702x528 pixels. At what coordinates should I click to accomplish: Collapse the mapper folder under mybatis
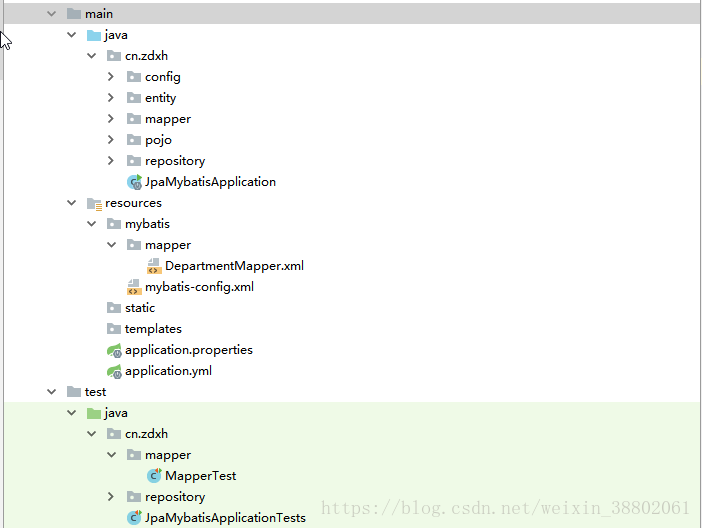(112, 245)
